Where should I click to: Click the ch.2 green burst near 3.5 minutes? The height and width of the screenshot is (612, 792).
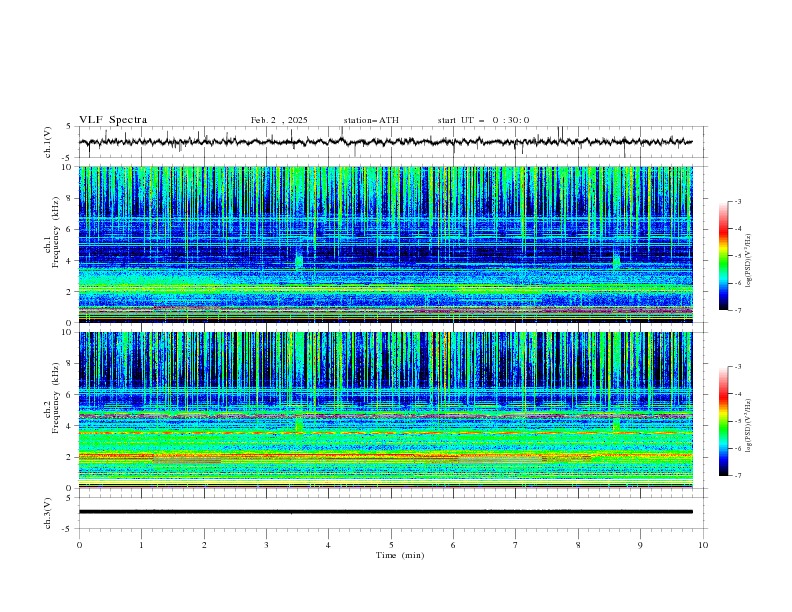pyautogui.click(x=299, y=423)
